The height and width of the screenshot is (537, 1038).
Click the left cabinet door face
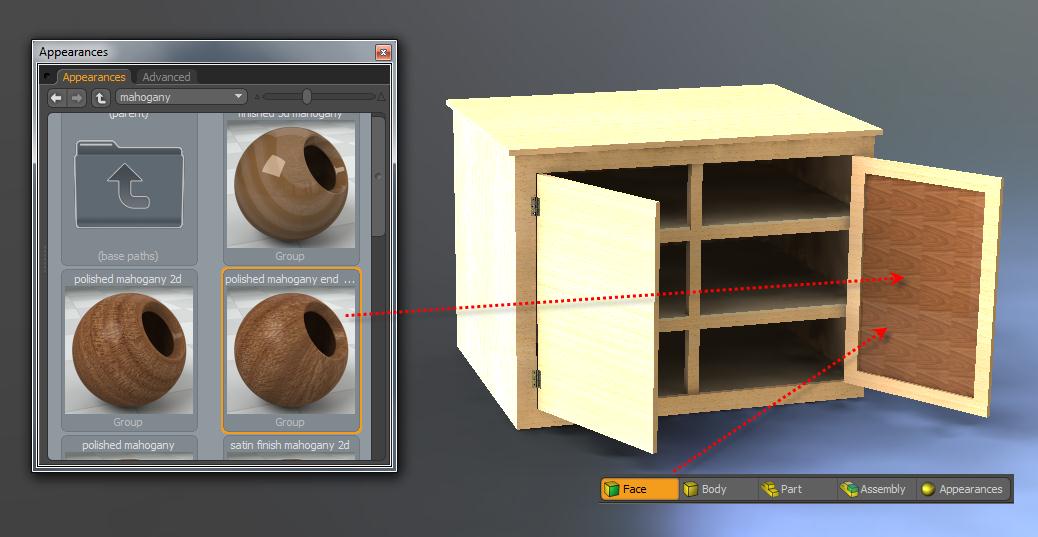point(596,311)
